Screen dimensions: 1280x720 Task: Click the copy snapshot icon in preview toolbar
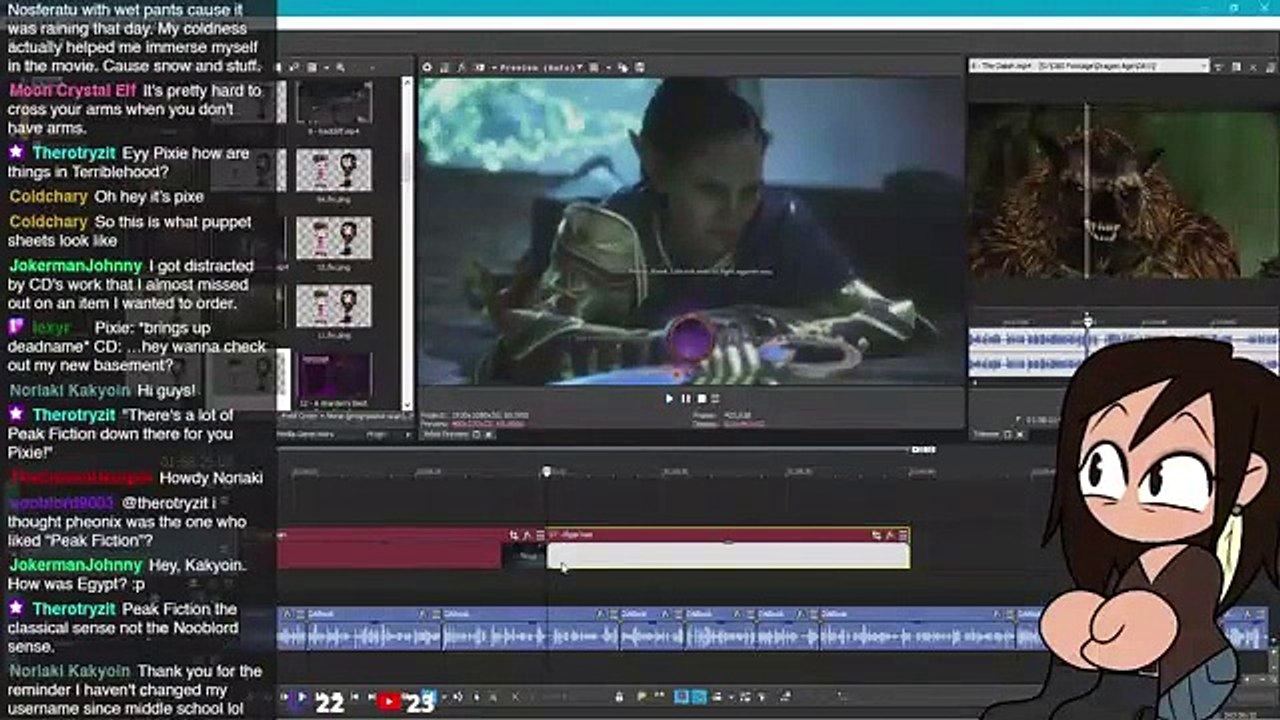coord(623,67)
